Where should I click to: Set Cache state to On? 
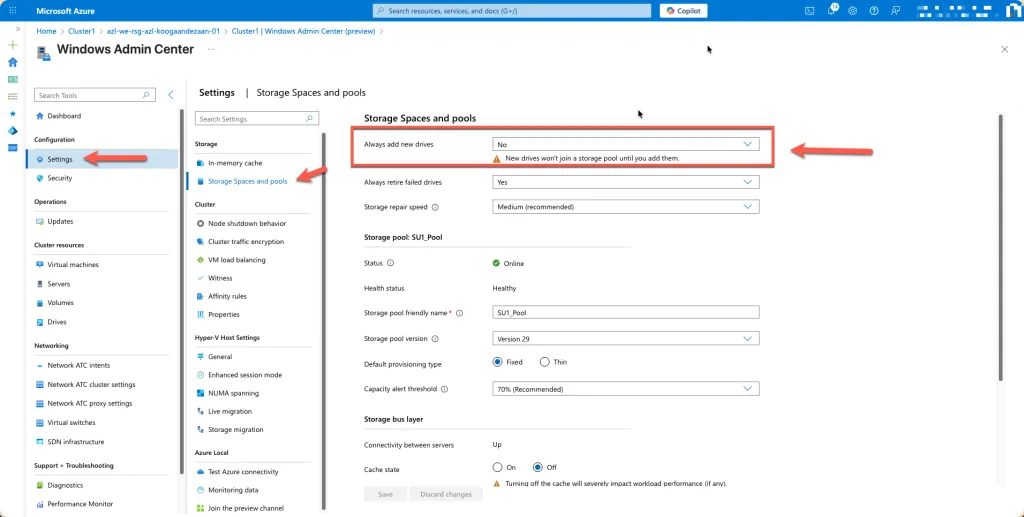(498, 467)
